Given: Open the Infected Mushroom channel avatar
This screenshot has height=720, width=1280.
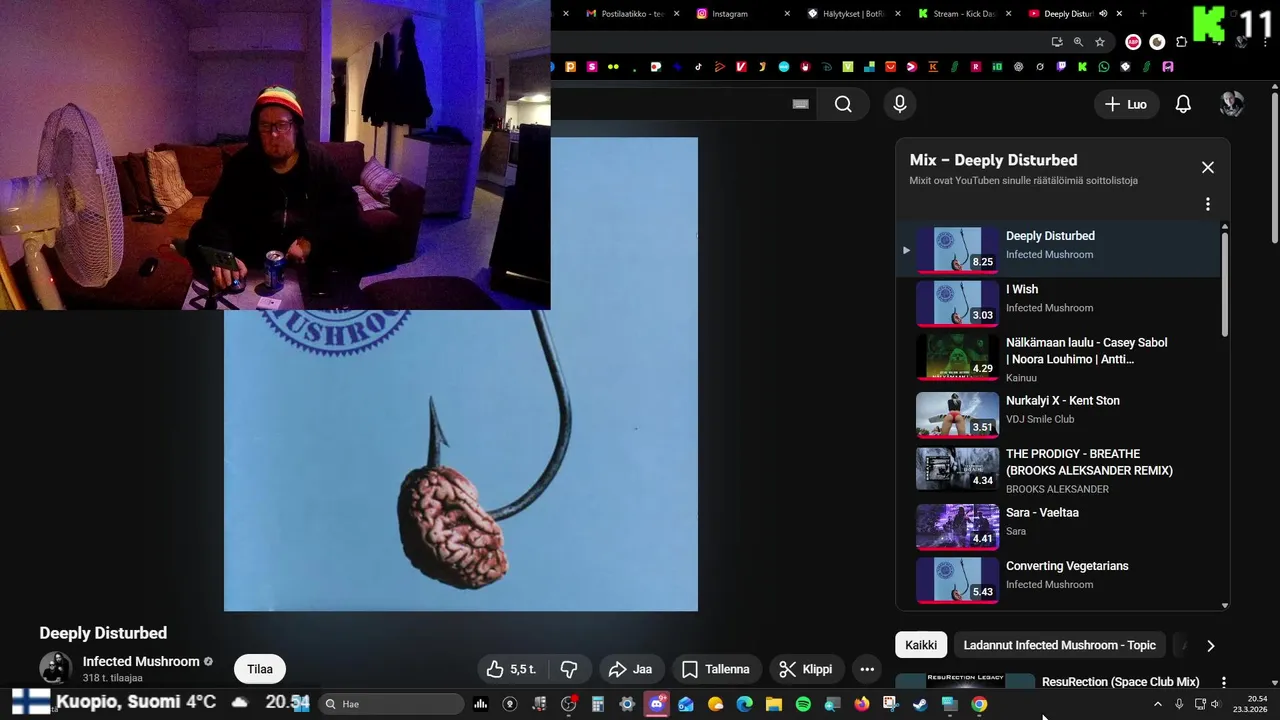Looking at the screenshot, I should (55, 669).
